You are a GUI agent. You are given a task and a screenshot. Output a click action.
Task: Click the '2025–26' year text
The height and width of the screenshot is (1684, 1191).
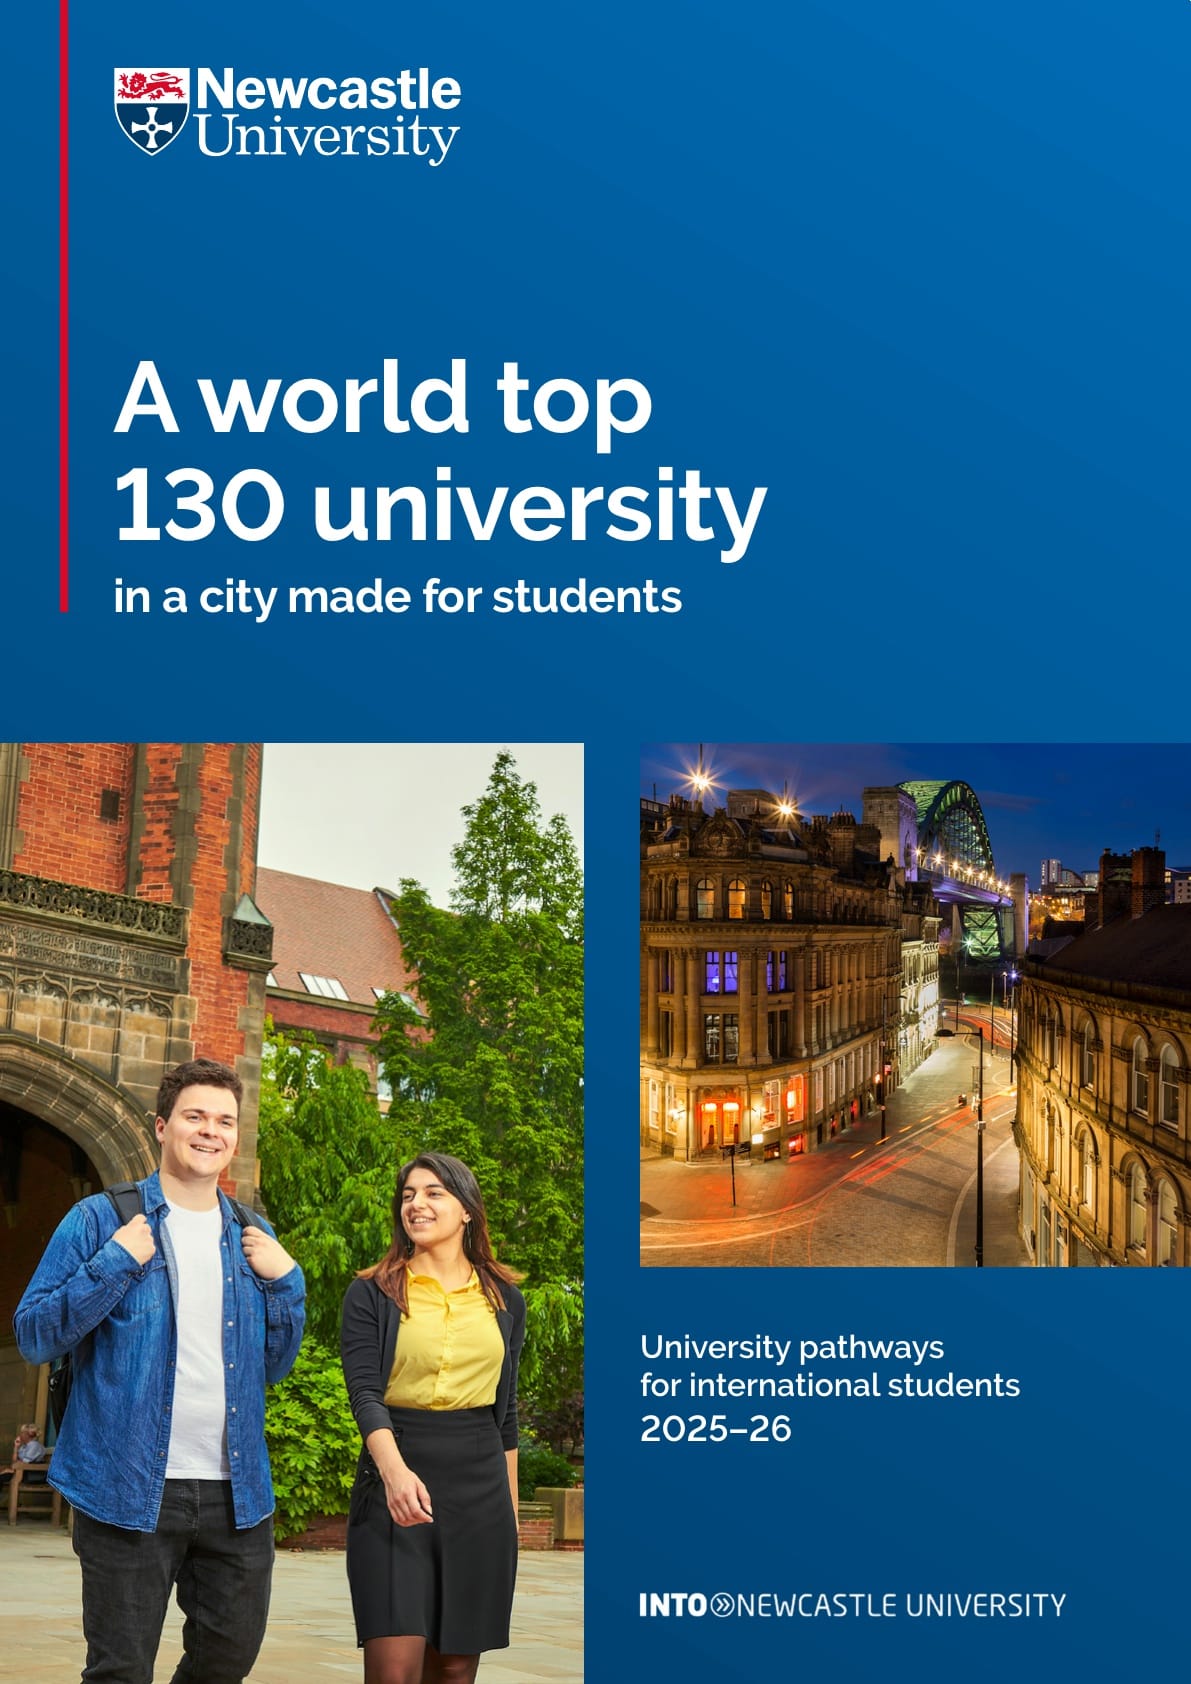(716, 1429)
